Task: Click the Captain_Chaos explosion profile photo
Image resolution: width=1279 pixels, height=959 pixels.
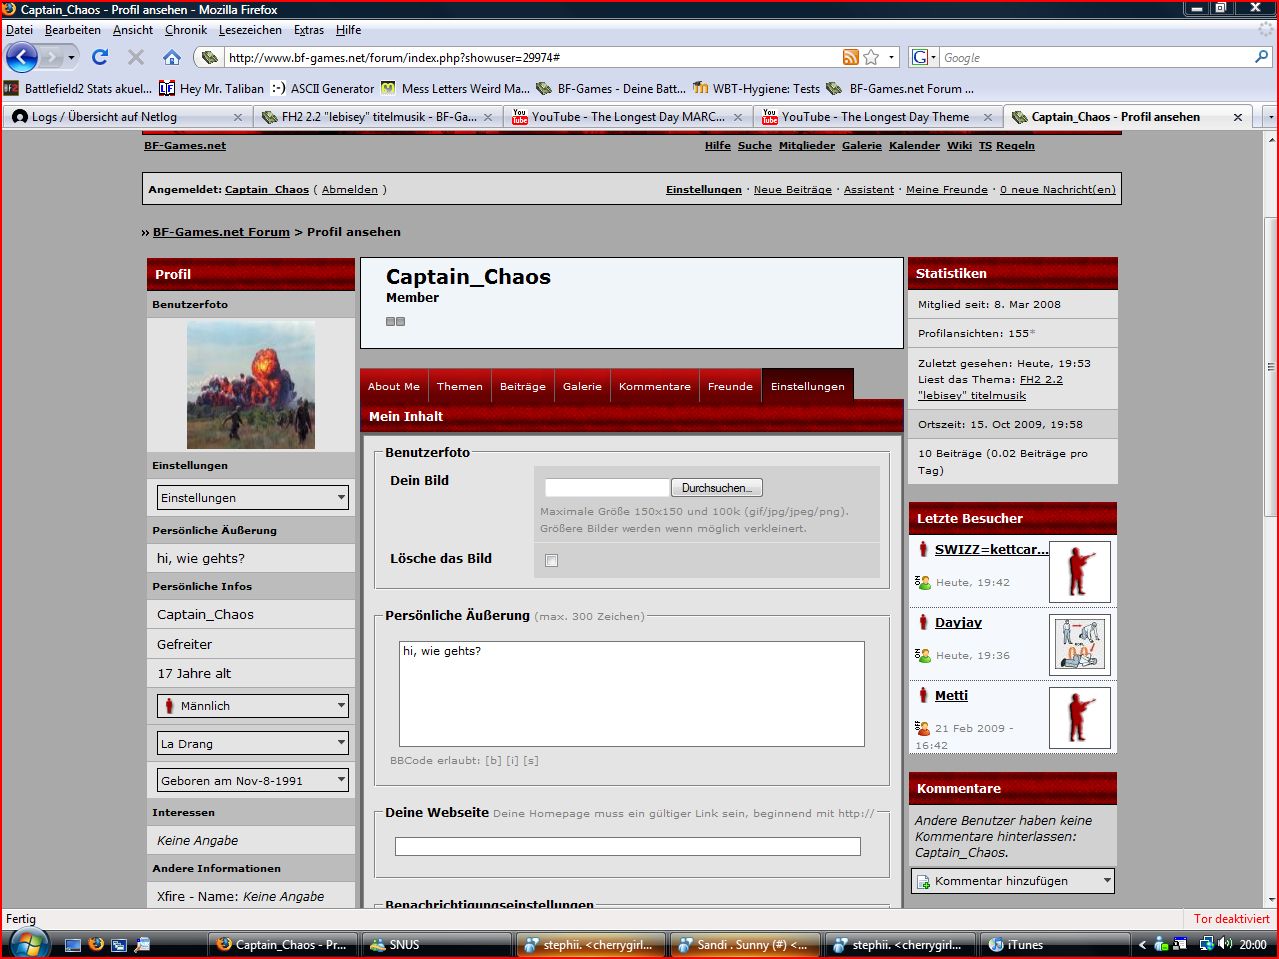Action: (x=251, y=385)
